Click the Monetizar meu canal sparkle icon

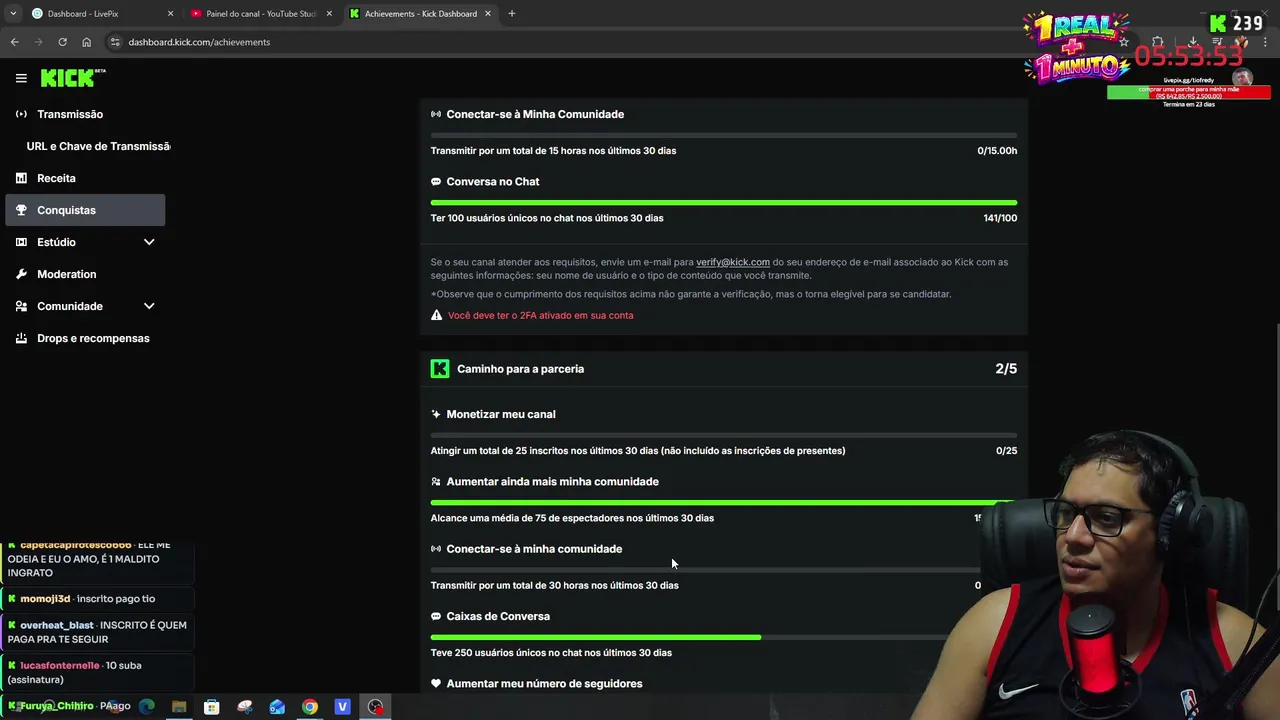pyautogui.click(x=436, y=414)
